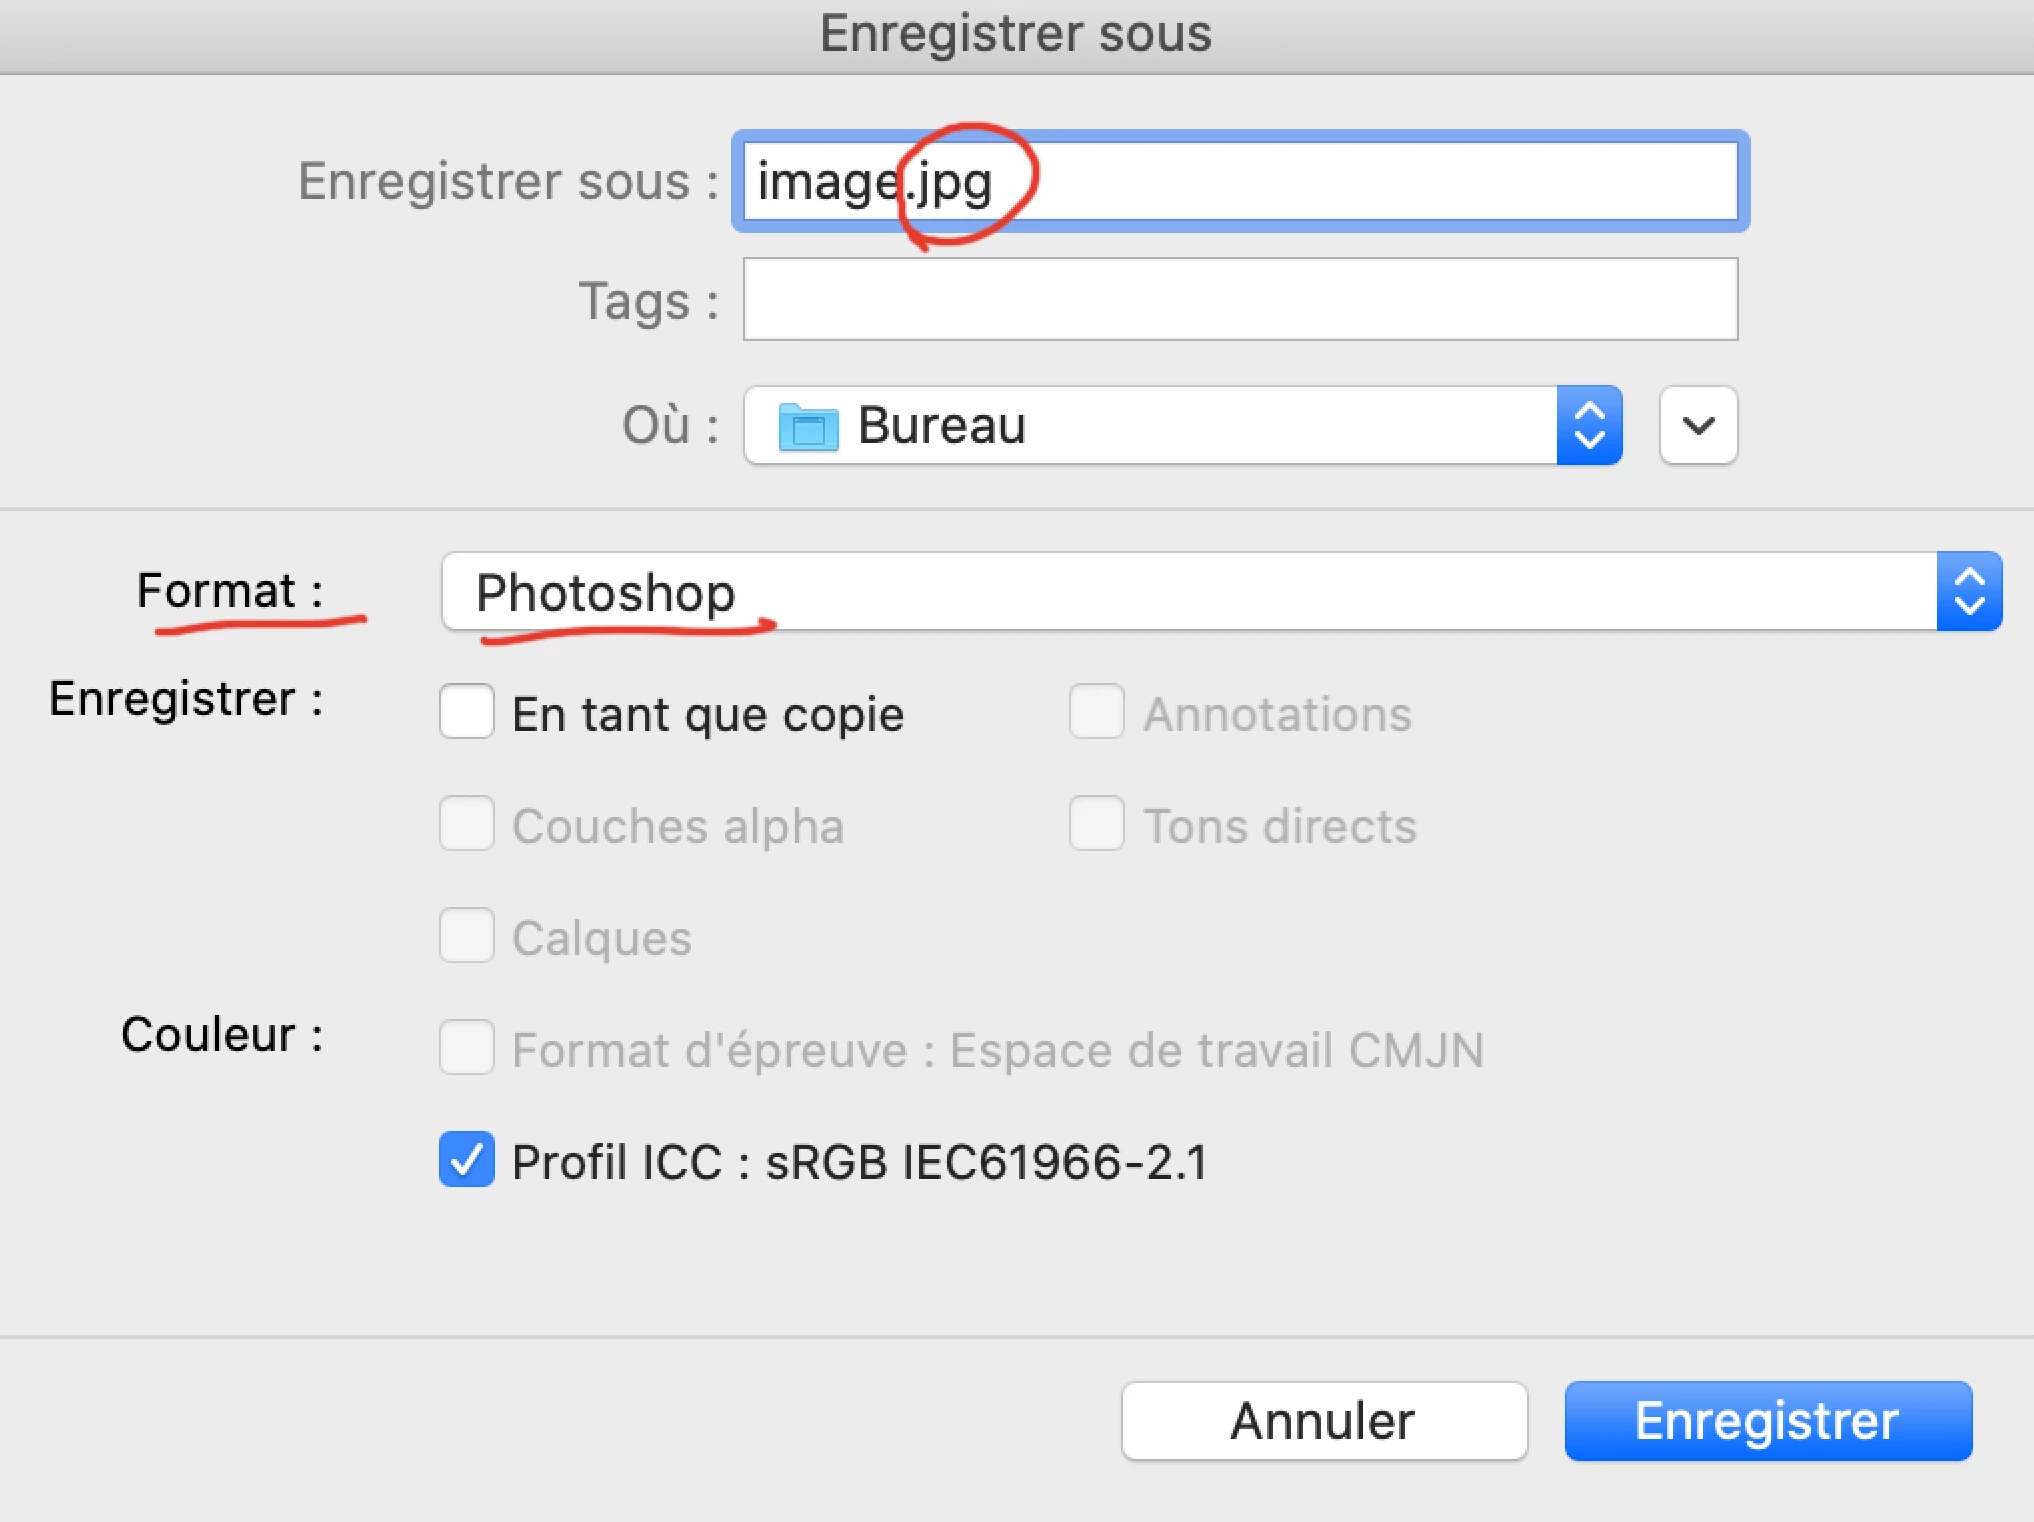2034x1522 pixels.
Task: Open the Où location dropdown
Action: [x=1183, y=426]
